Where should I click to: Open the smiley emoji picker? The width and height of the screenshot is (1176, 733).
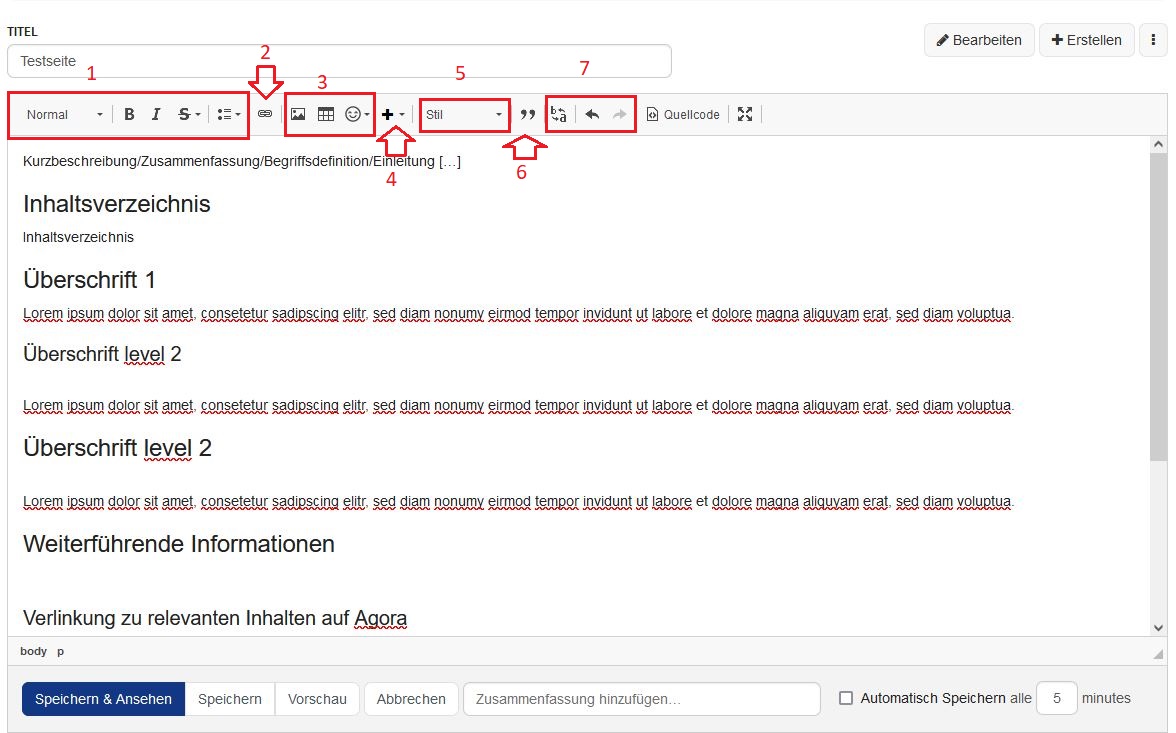point(356,114)
